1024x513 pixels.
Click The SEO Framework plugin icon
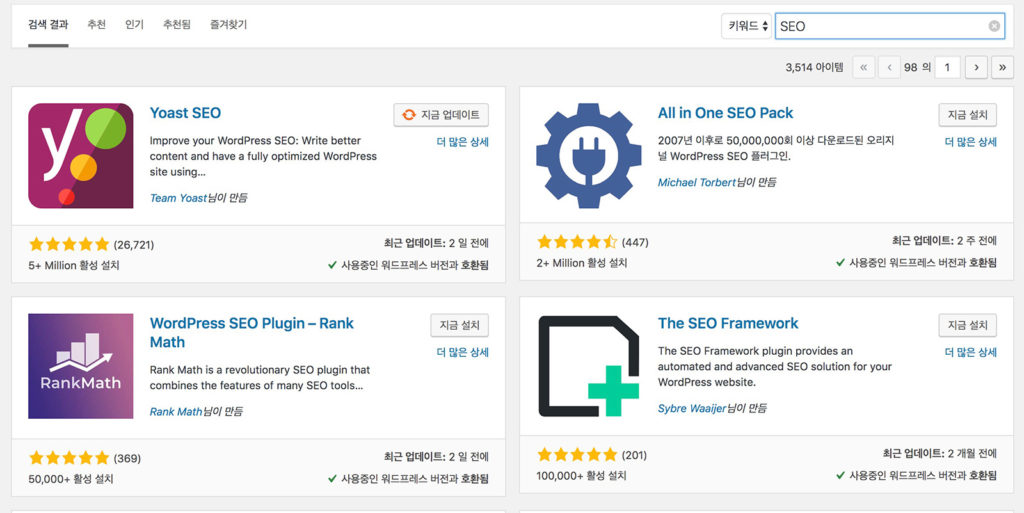click(588, 365)
